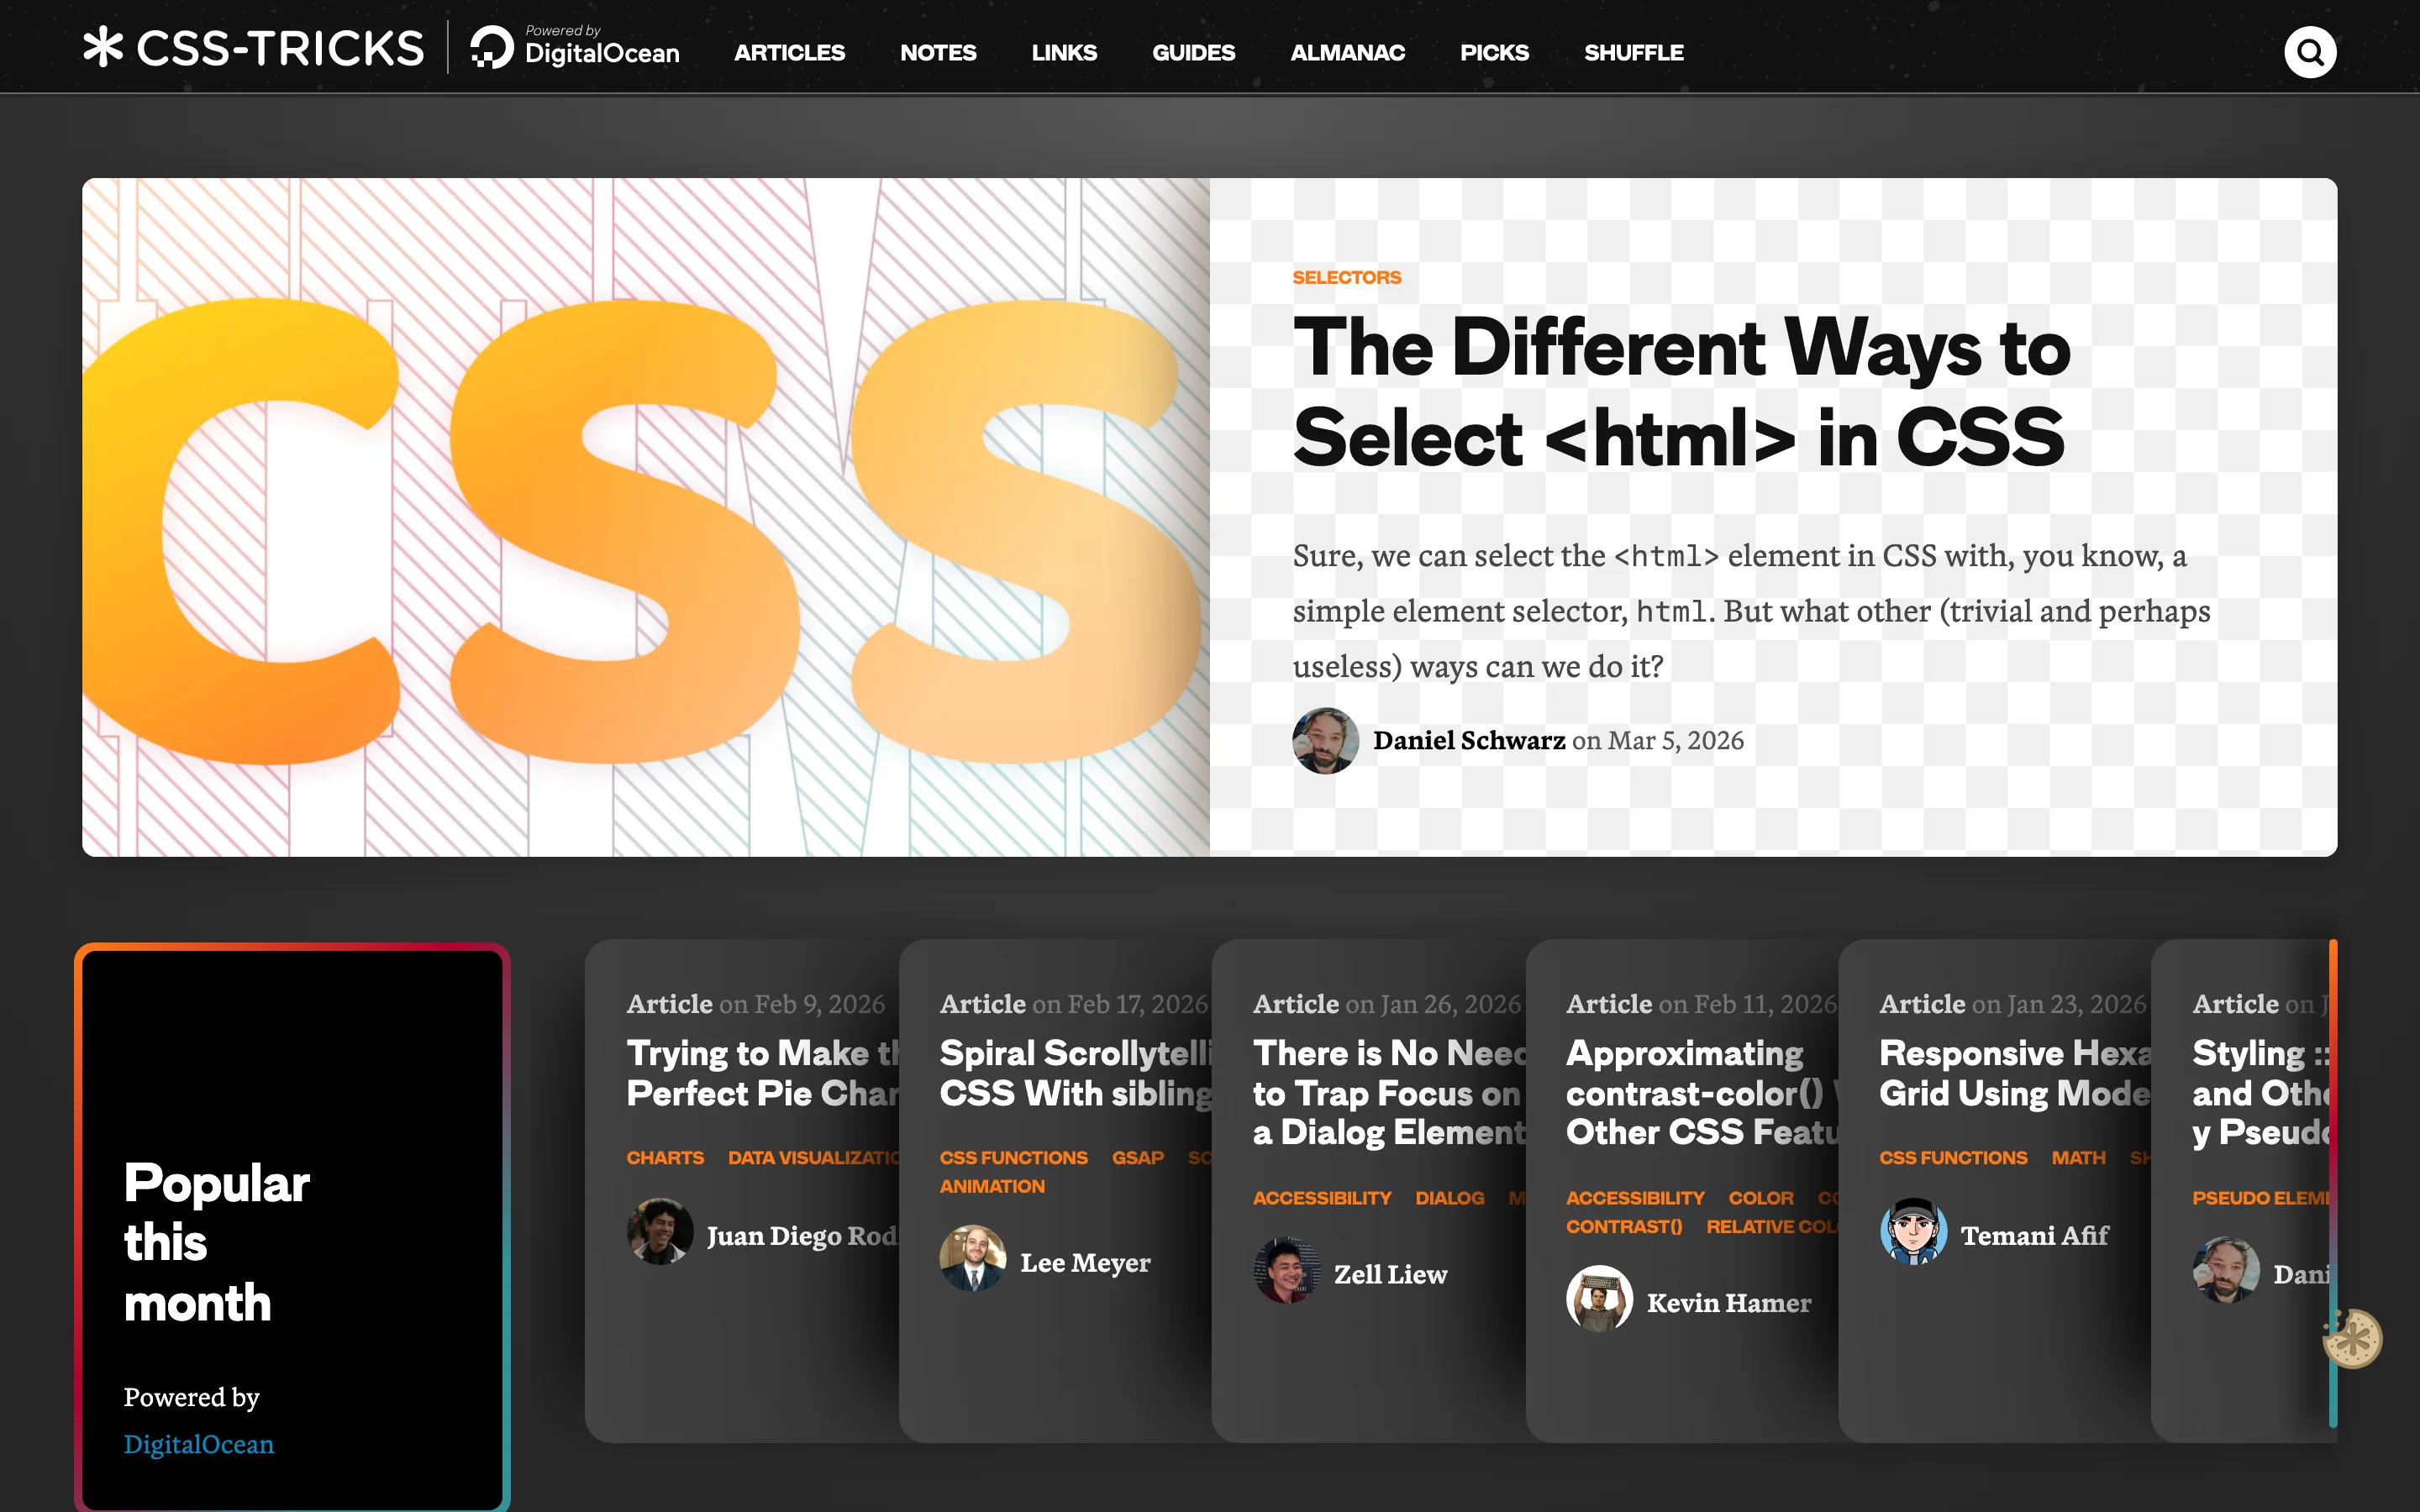
Task: Select SHUFFLE in the top navigation
Action: click(x=1633, y=52)
